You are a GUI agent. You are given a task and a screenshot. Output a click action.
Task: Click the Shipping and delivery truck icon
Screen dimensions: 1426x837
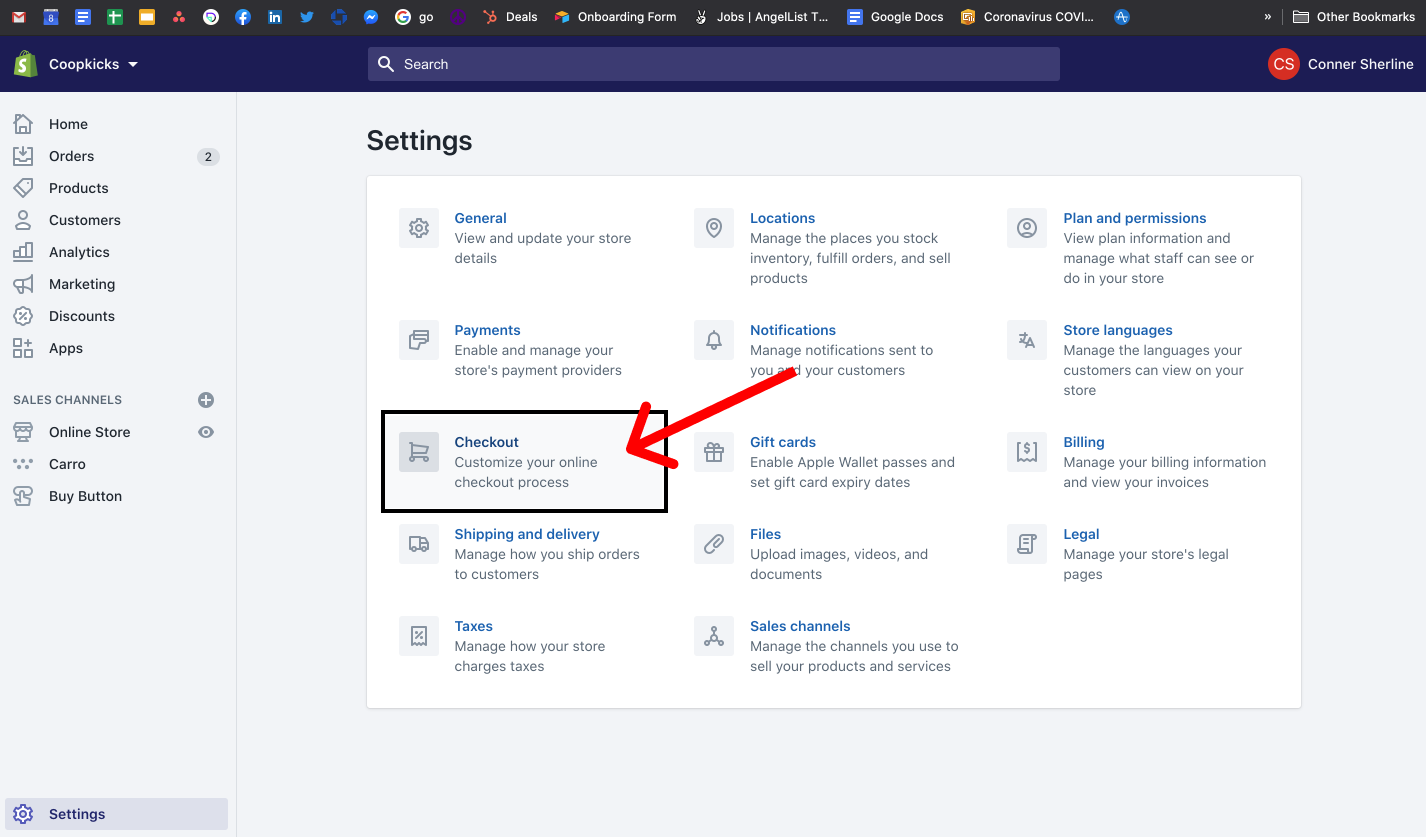419,544
